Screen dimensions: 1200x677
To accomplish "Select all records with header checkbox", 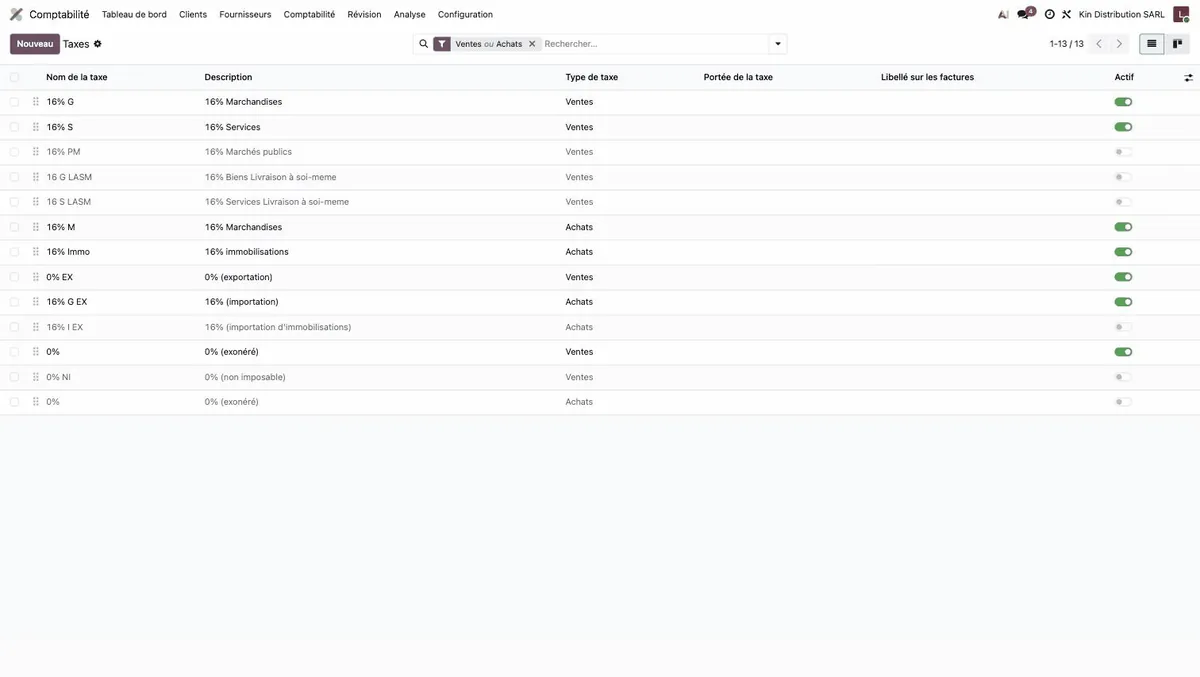I will click(x=14, y=77).
